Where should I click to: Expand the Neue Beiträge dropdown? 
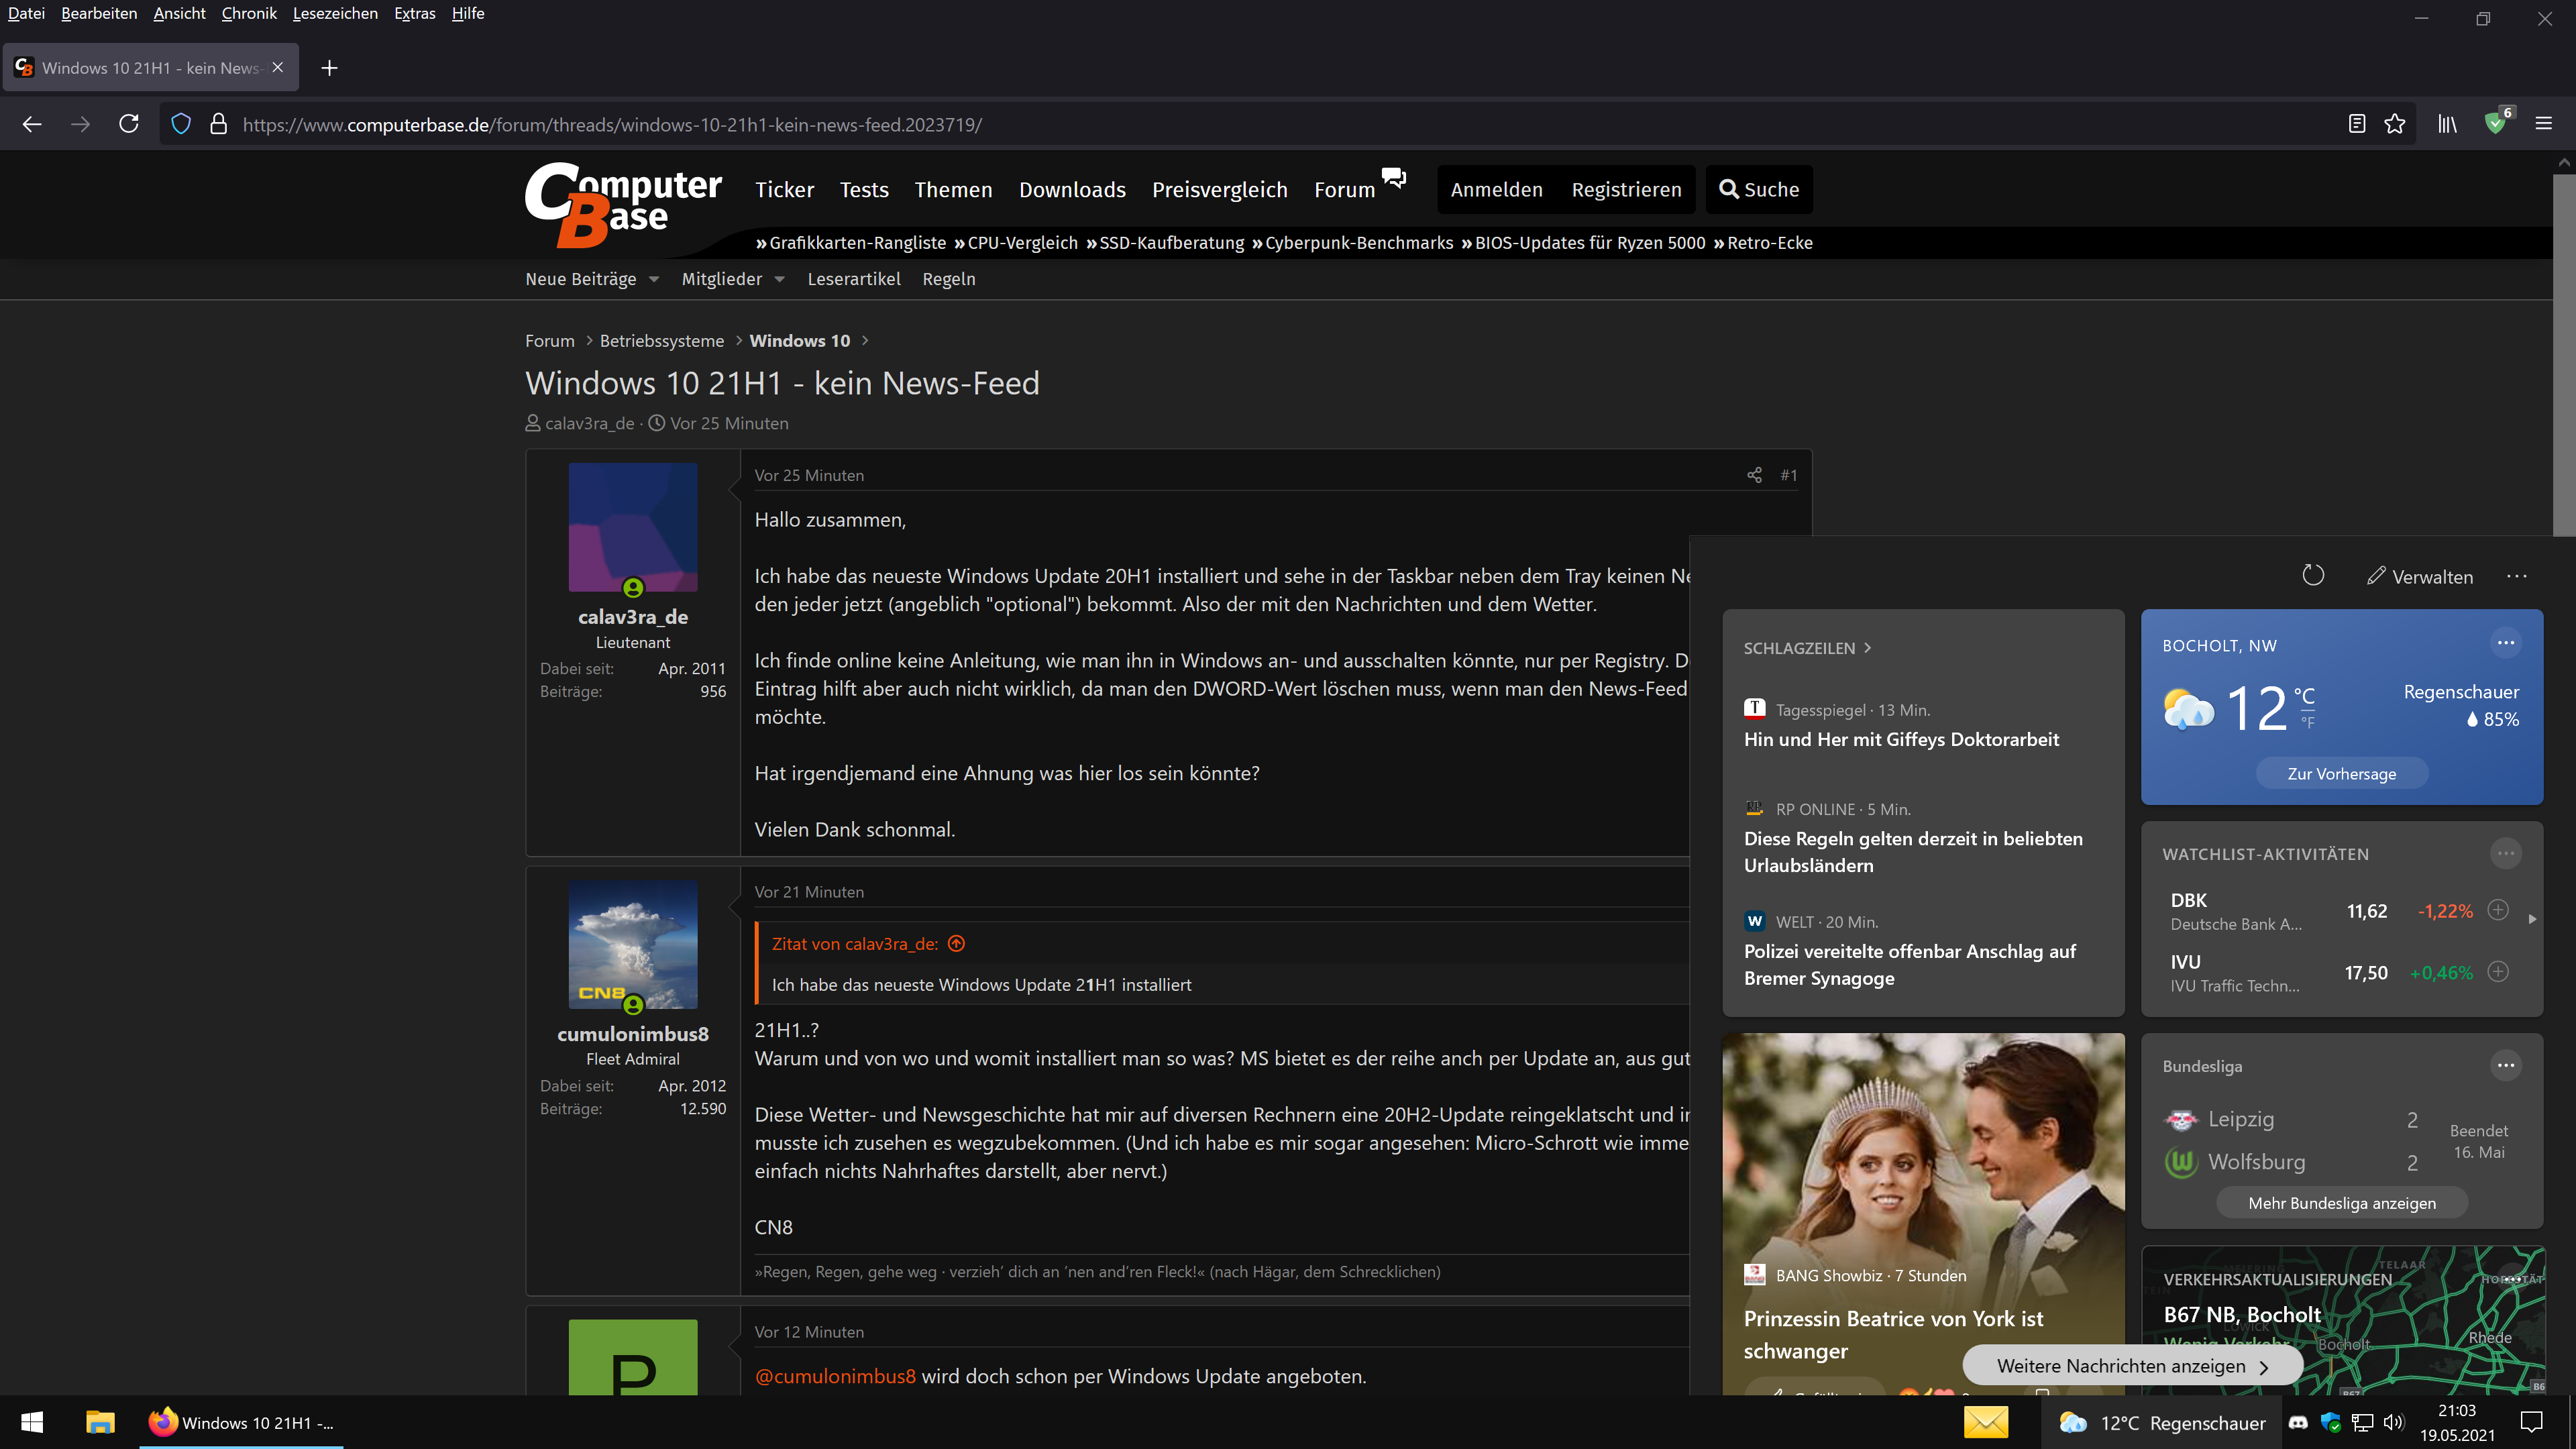click(x=654, y=280)
